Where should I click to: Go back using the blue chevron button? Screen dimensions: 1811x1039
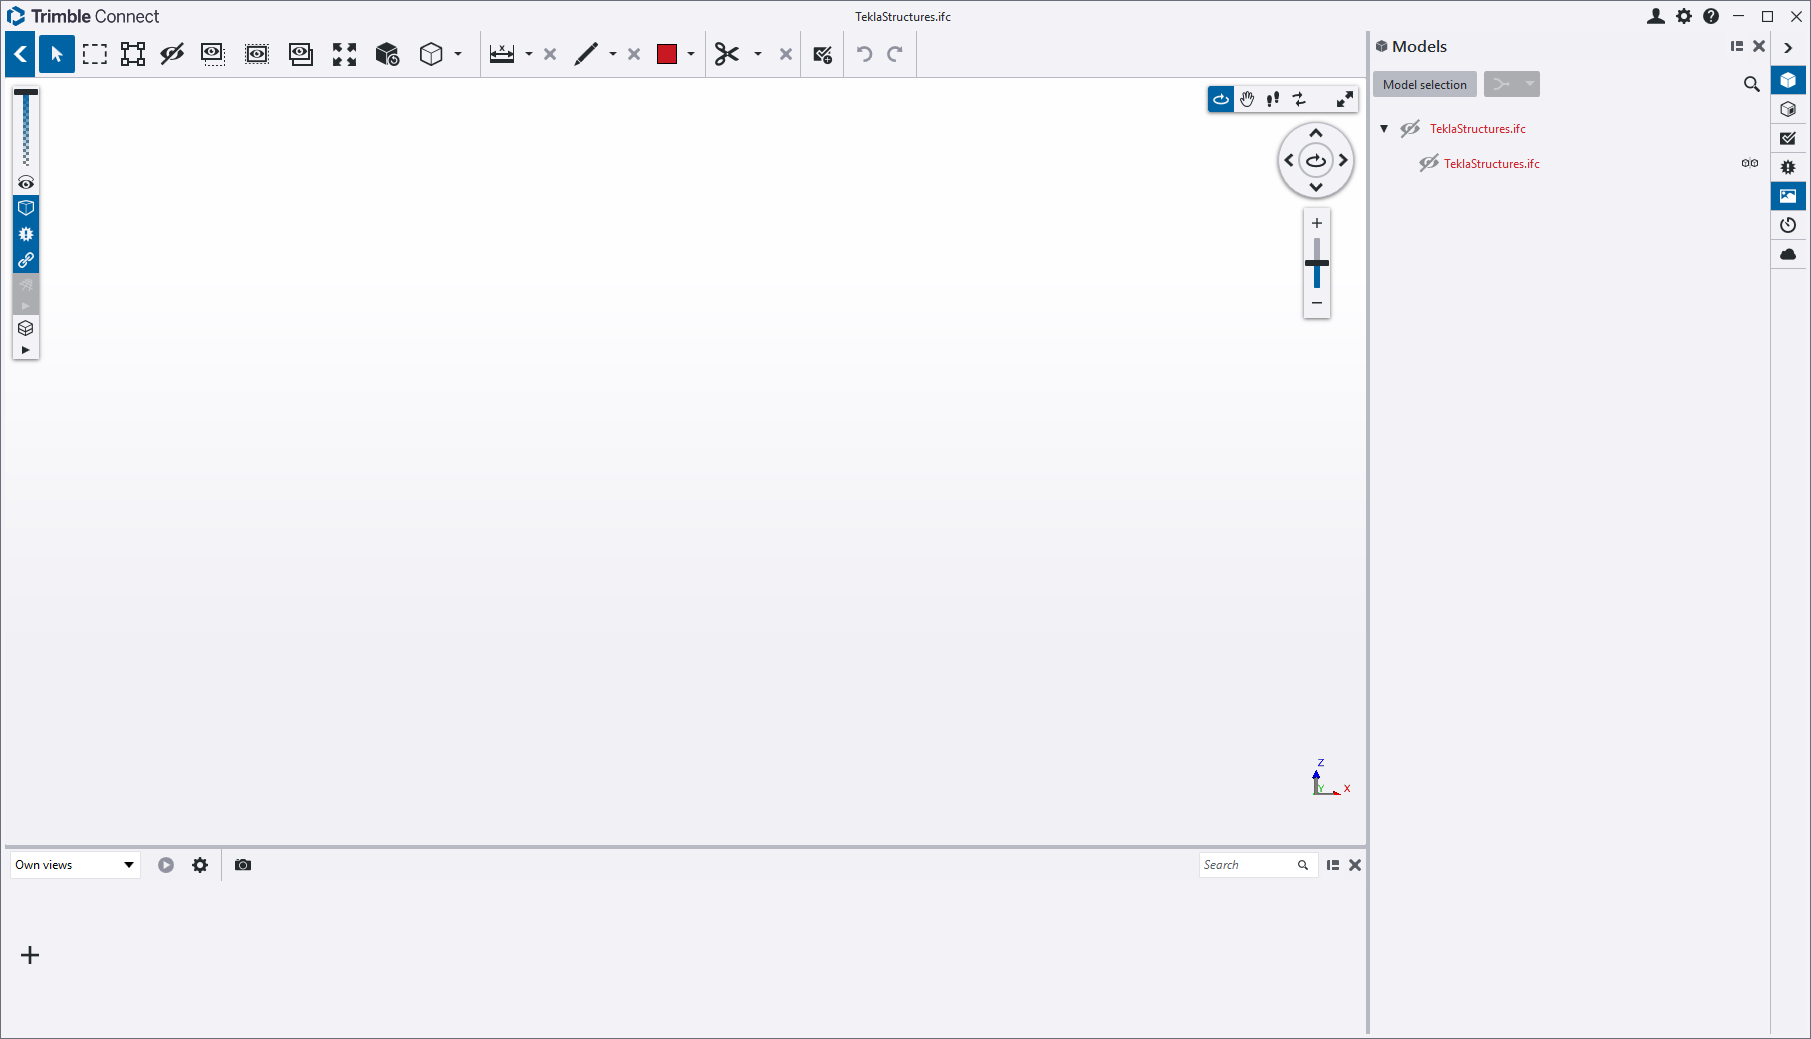click(20, 54)
